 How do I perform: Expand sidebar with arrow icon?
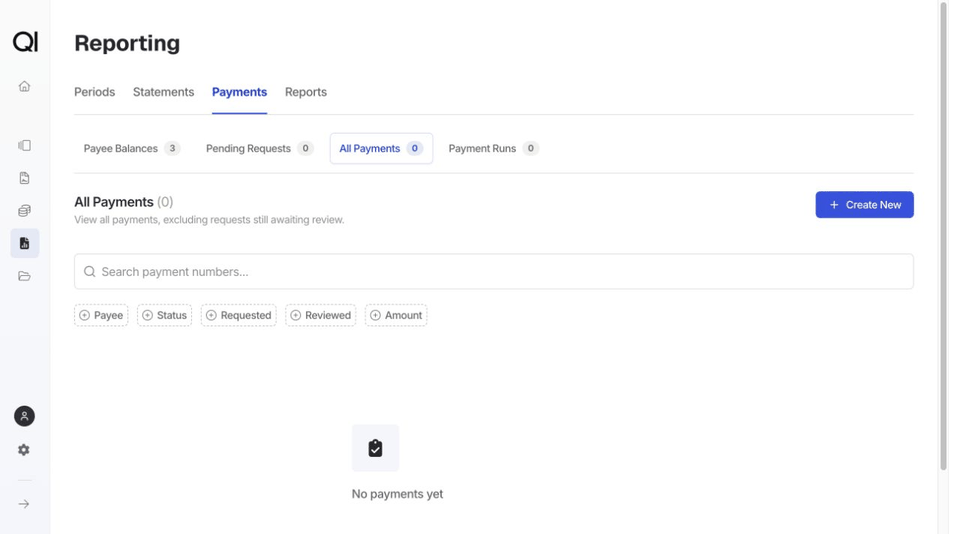[24, 504]
